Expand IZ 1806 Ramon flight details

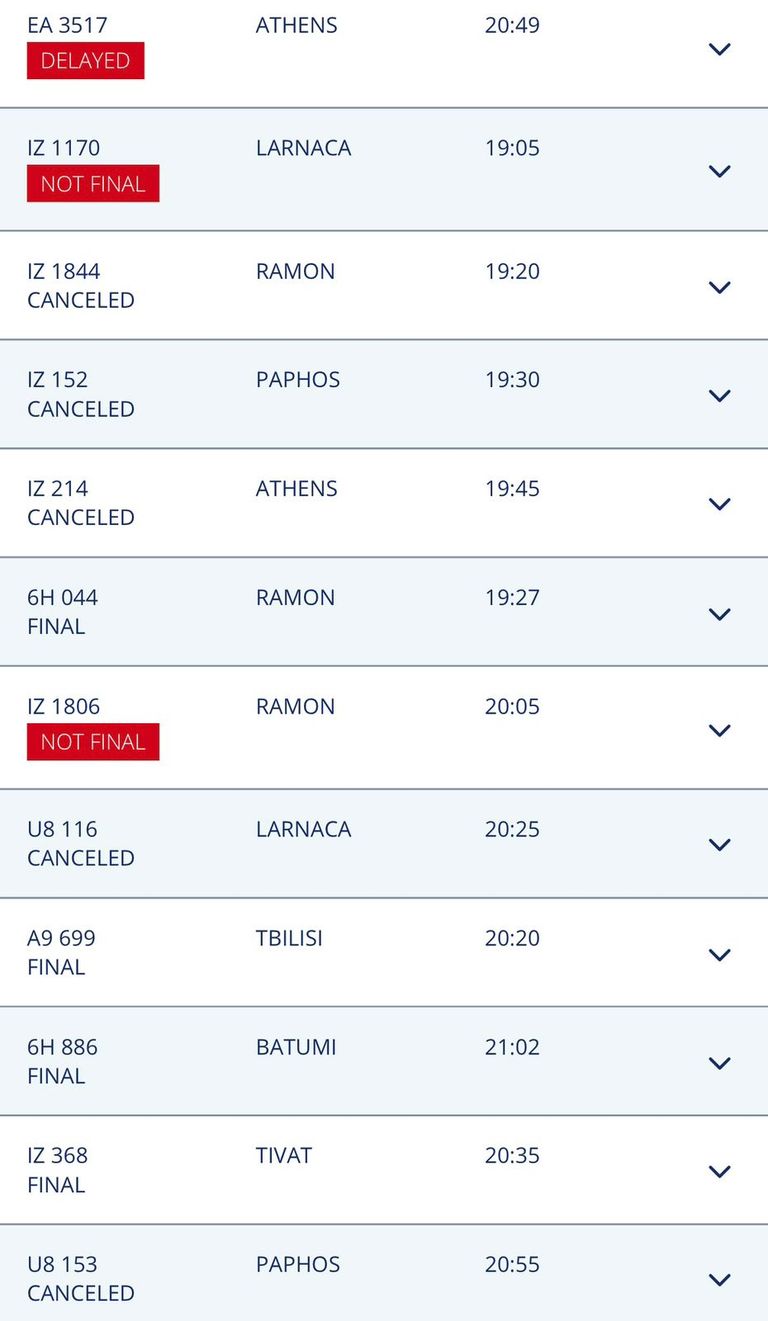pos(719,730)
